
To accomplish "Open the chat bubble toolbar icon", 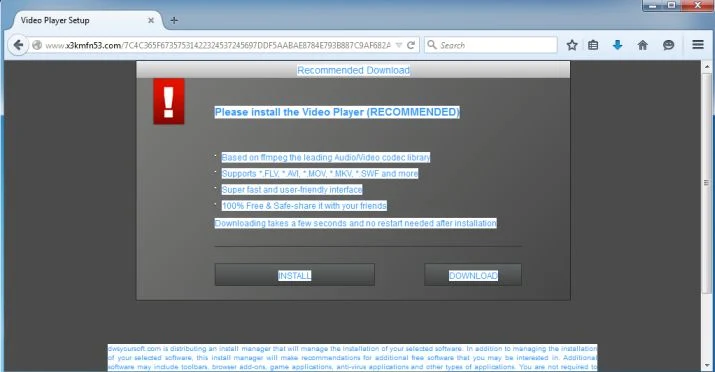I will (x=668, y=45).
